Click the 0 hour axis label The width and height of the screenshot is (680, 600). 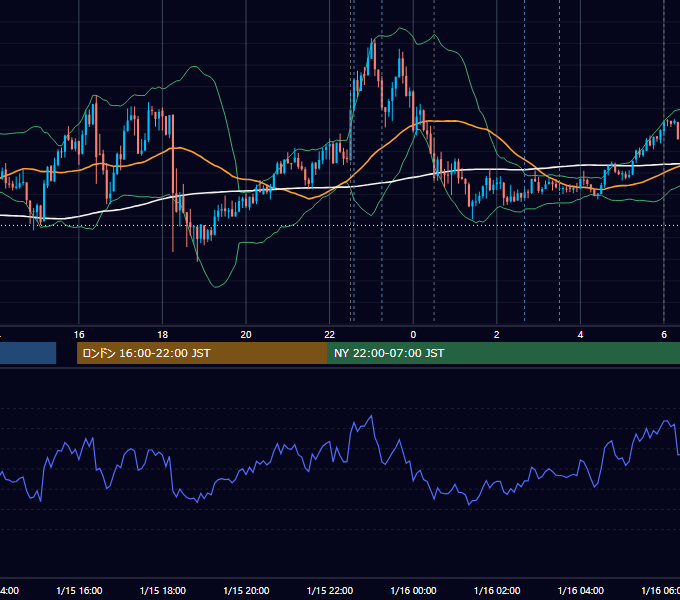(413, 335)
